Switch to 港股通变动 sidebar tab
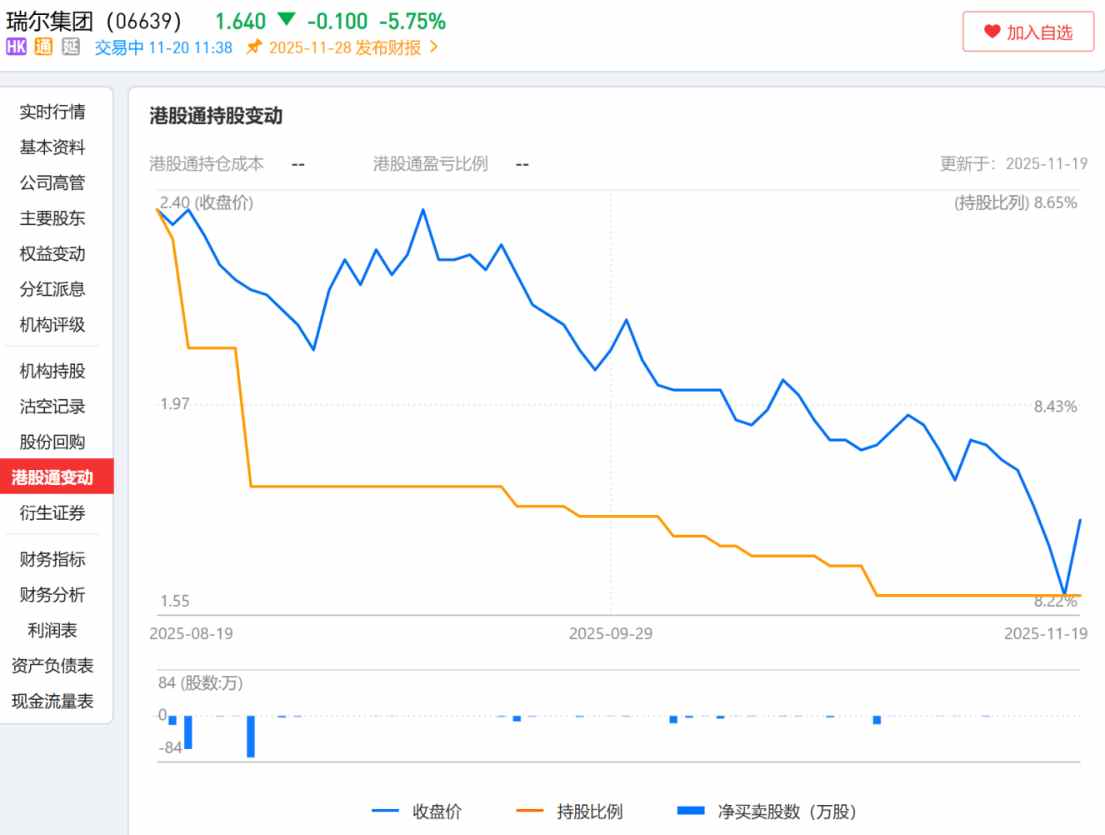The width and height of the screenshot is (1105, 835). [x=53, y=477]
